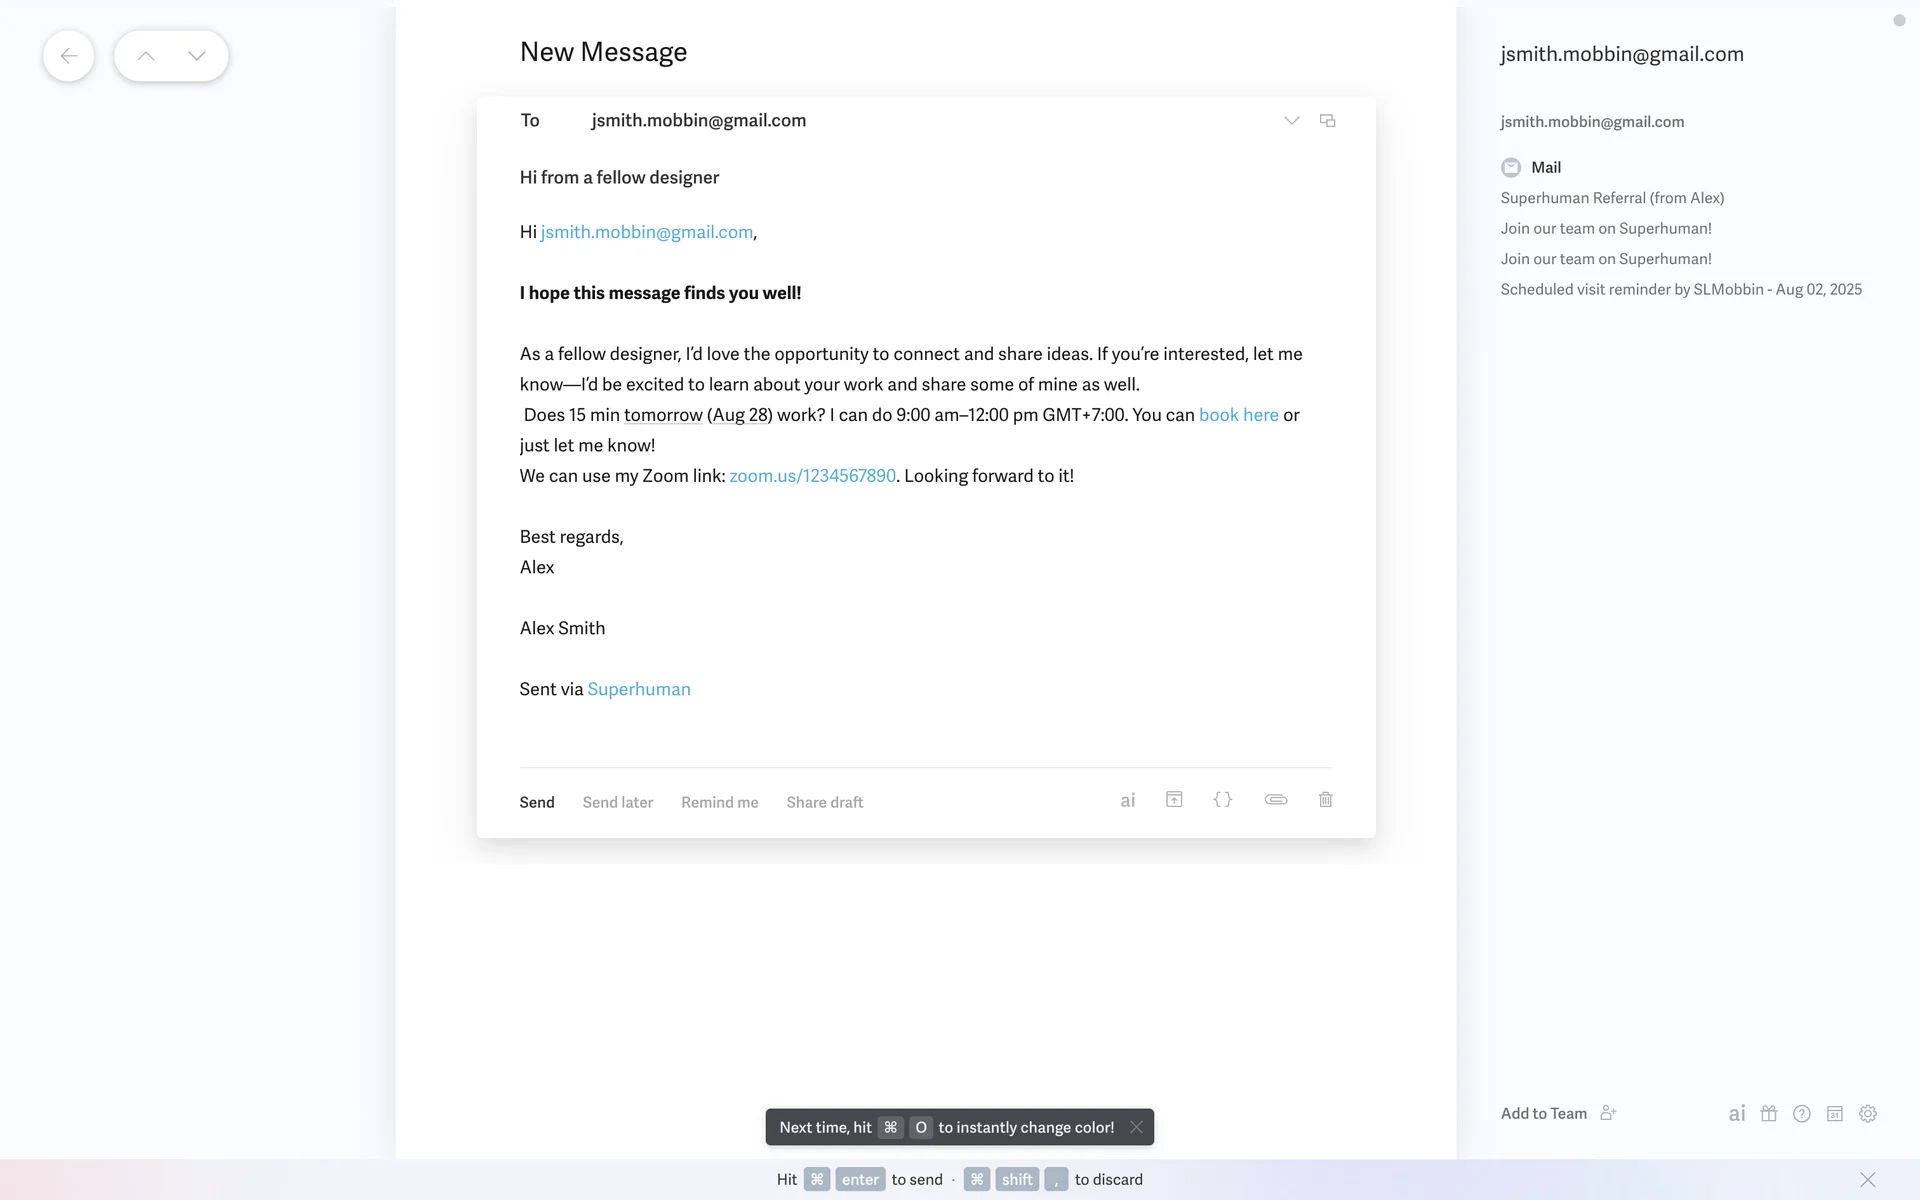Open the calendar icon in the sidebar footer
Screen dimensions: 1920x1200
click(1834, 1114)
